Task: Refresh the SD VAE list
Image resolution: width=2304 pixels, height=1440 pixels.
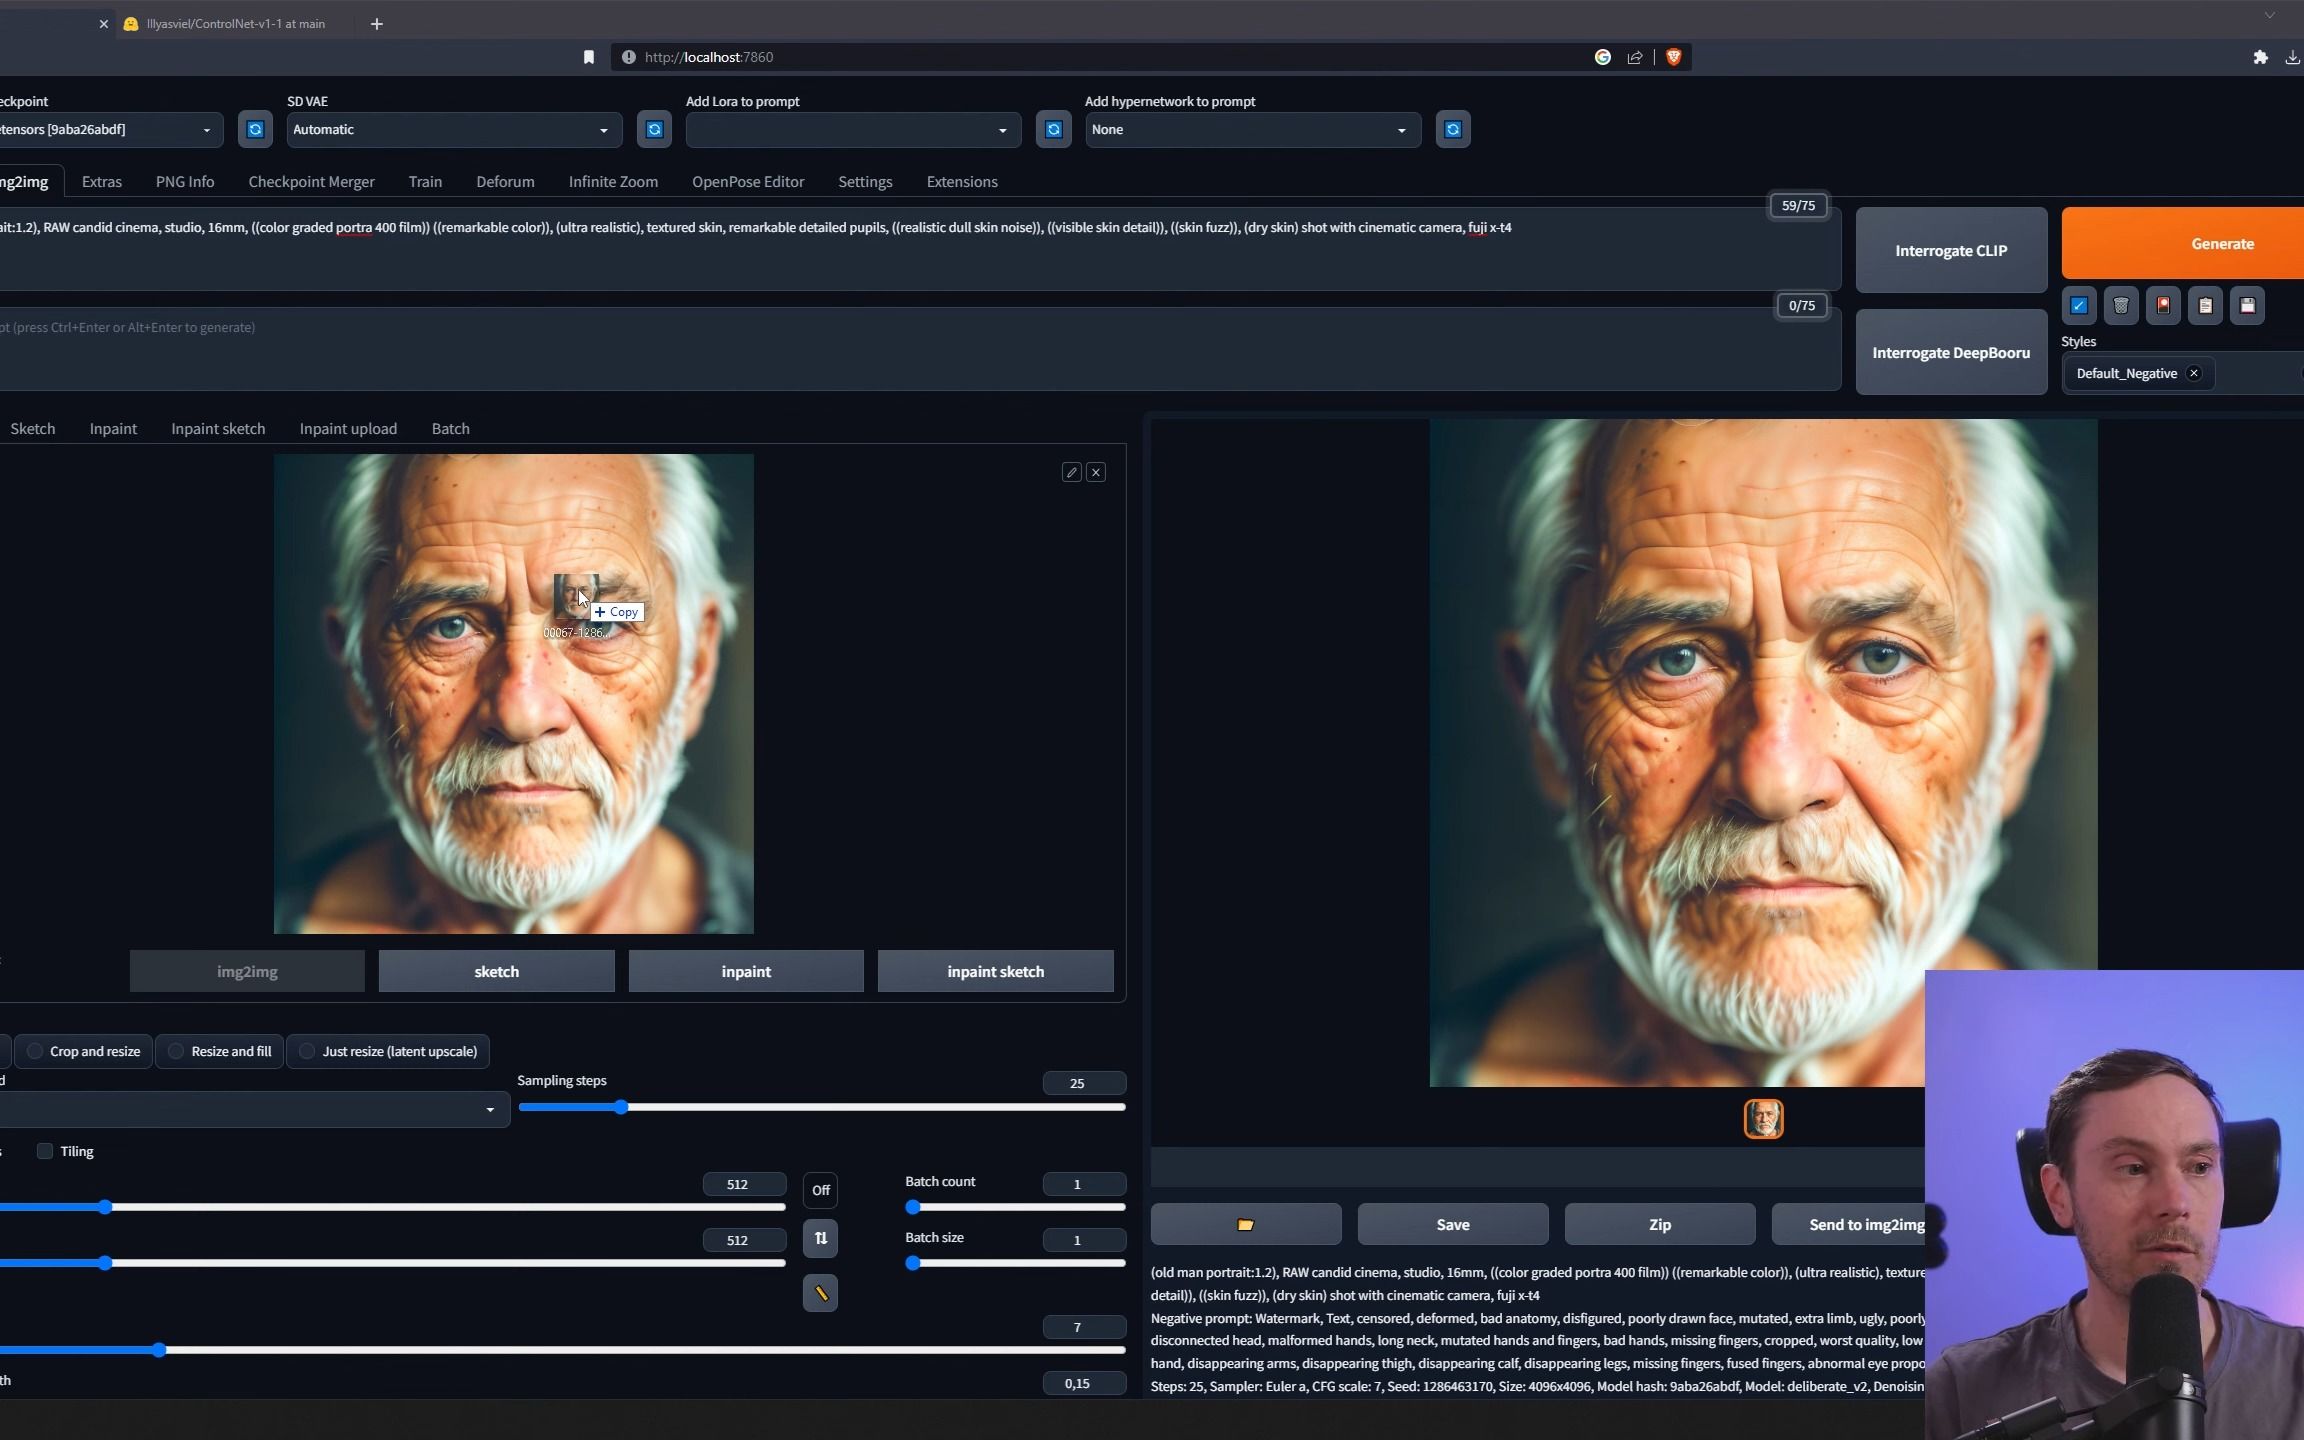Action: click(x=654, y=130)
